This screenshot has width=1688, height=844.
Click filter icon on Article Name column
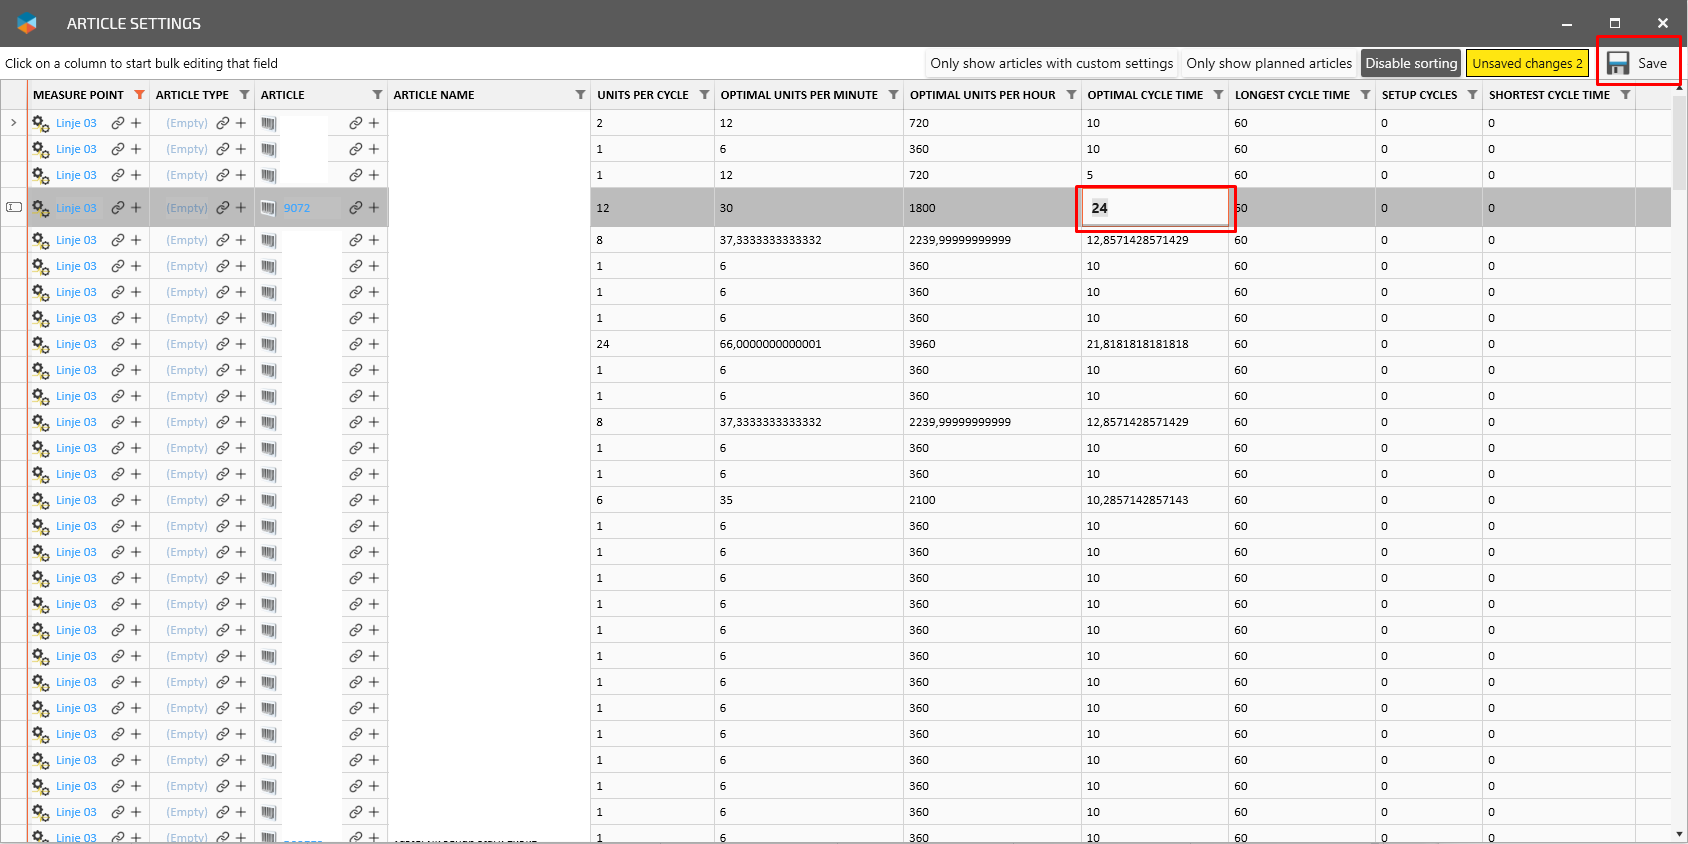580,95
